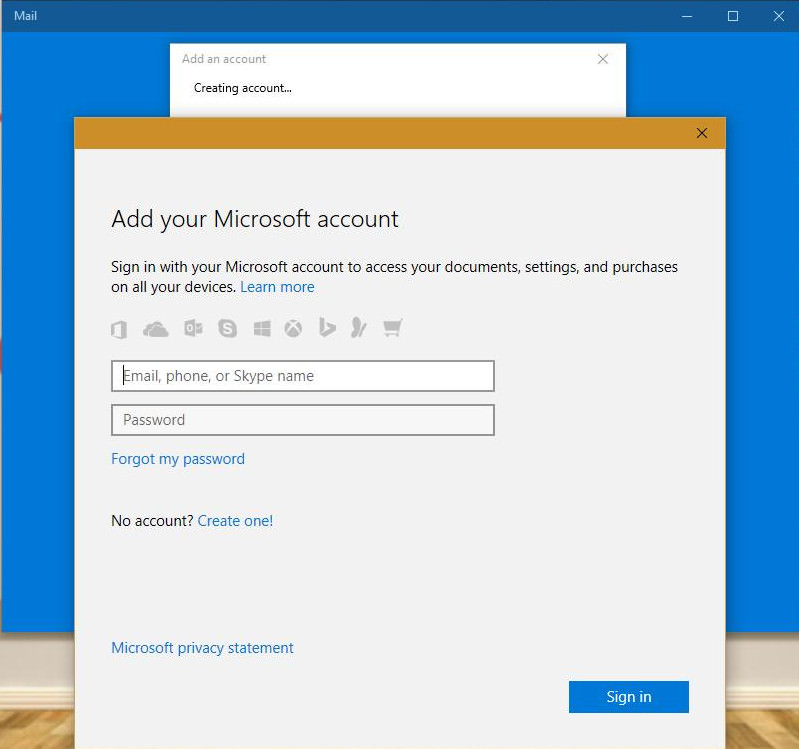Screen dimensions: 799x749
Task: Focus the Email, phone, or Skype name field
Action: click(303, 376)
